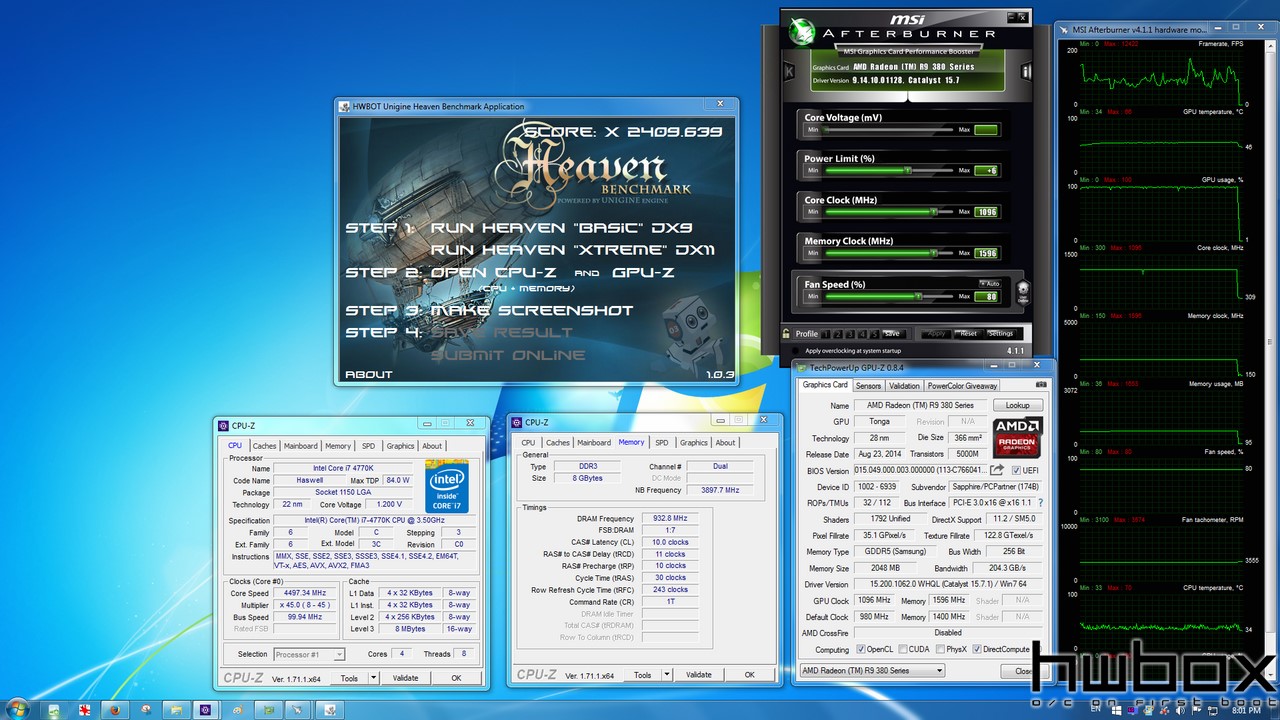Viewport: 1280px width, 720px height.
Task: Open the Afterburner Settings button
Action: tap(1001, 333)
